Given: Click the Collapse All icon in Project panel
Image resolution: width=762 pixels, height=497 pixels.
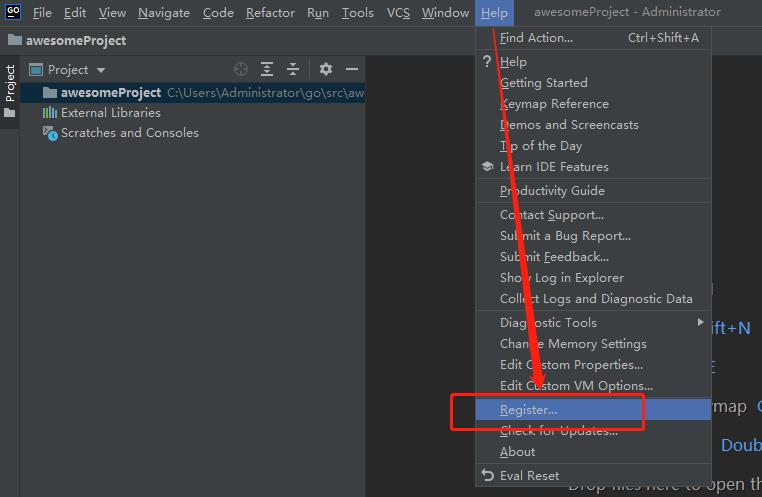Looking at the screenshot, I should 293,69.
